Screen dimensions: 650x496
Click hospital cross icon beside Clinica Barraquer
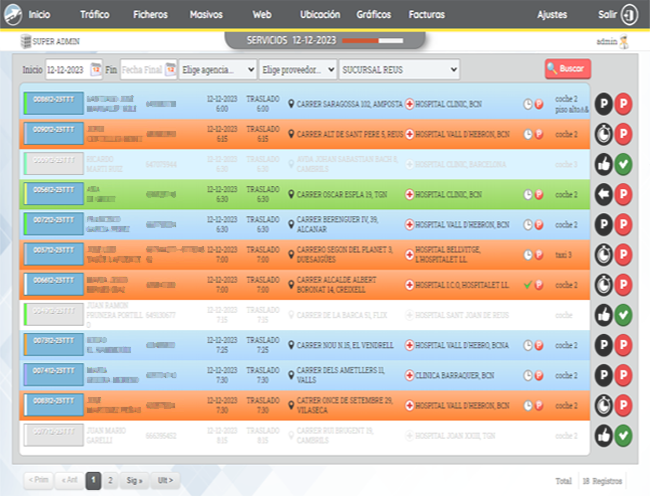click(410, 375)
